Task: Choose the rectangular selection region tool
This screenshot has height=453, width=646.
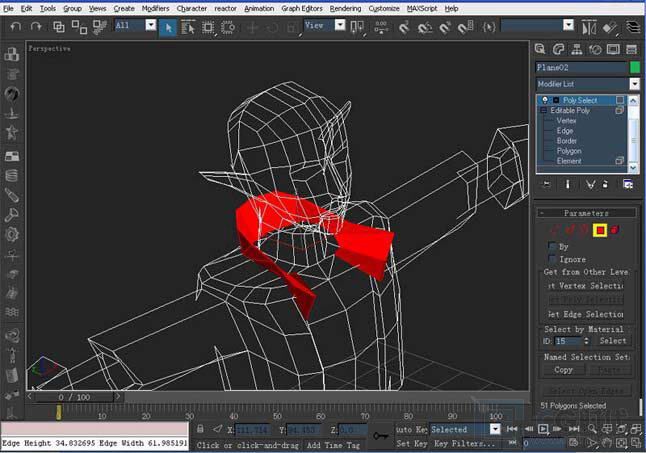Action: [x=208, y=28]
